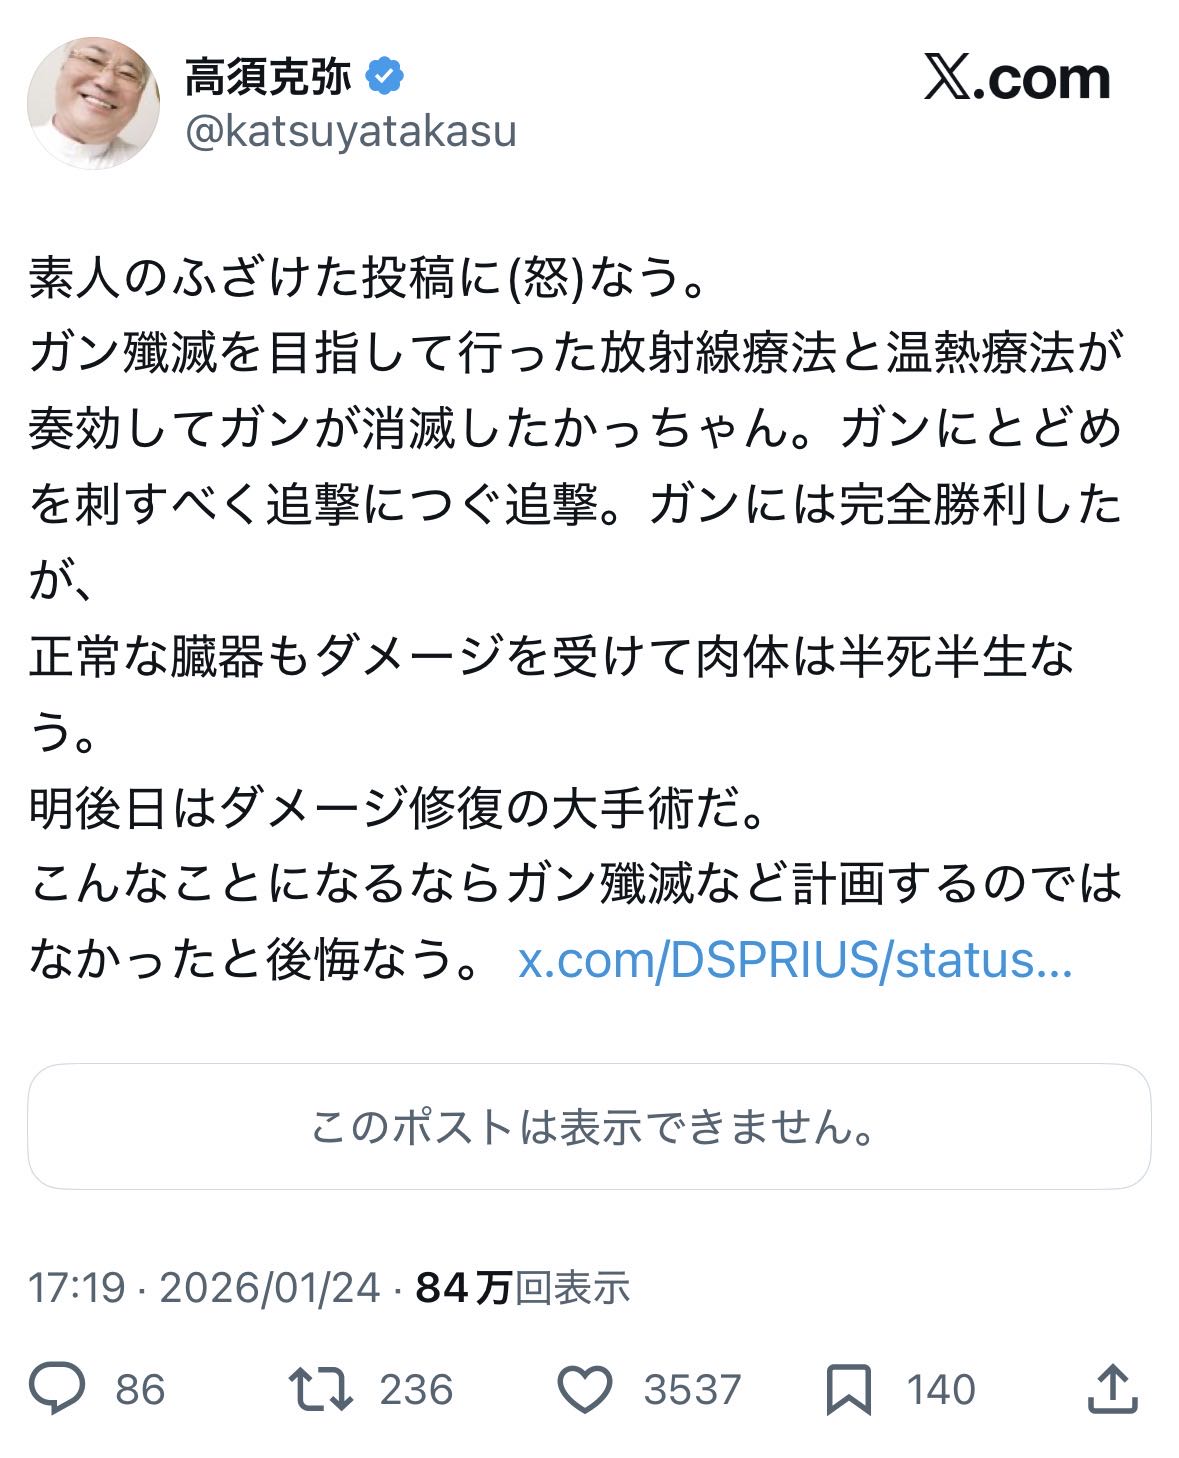Click the 140 bookmarks count
1179x1458 pixels.
click(940, 1390)
